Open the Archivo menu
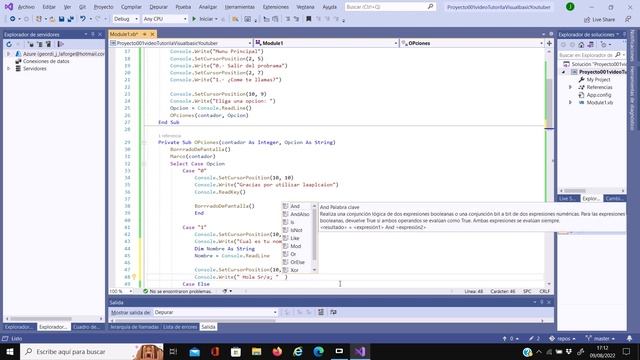640x360 pixels. (26, 7)
